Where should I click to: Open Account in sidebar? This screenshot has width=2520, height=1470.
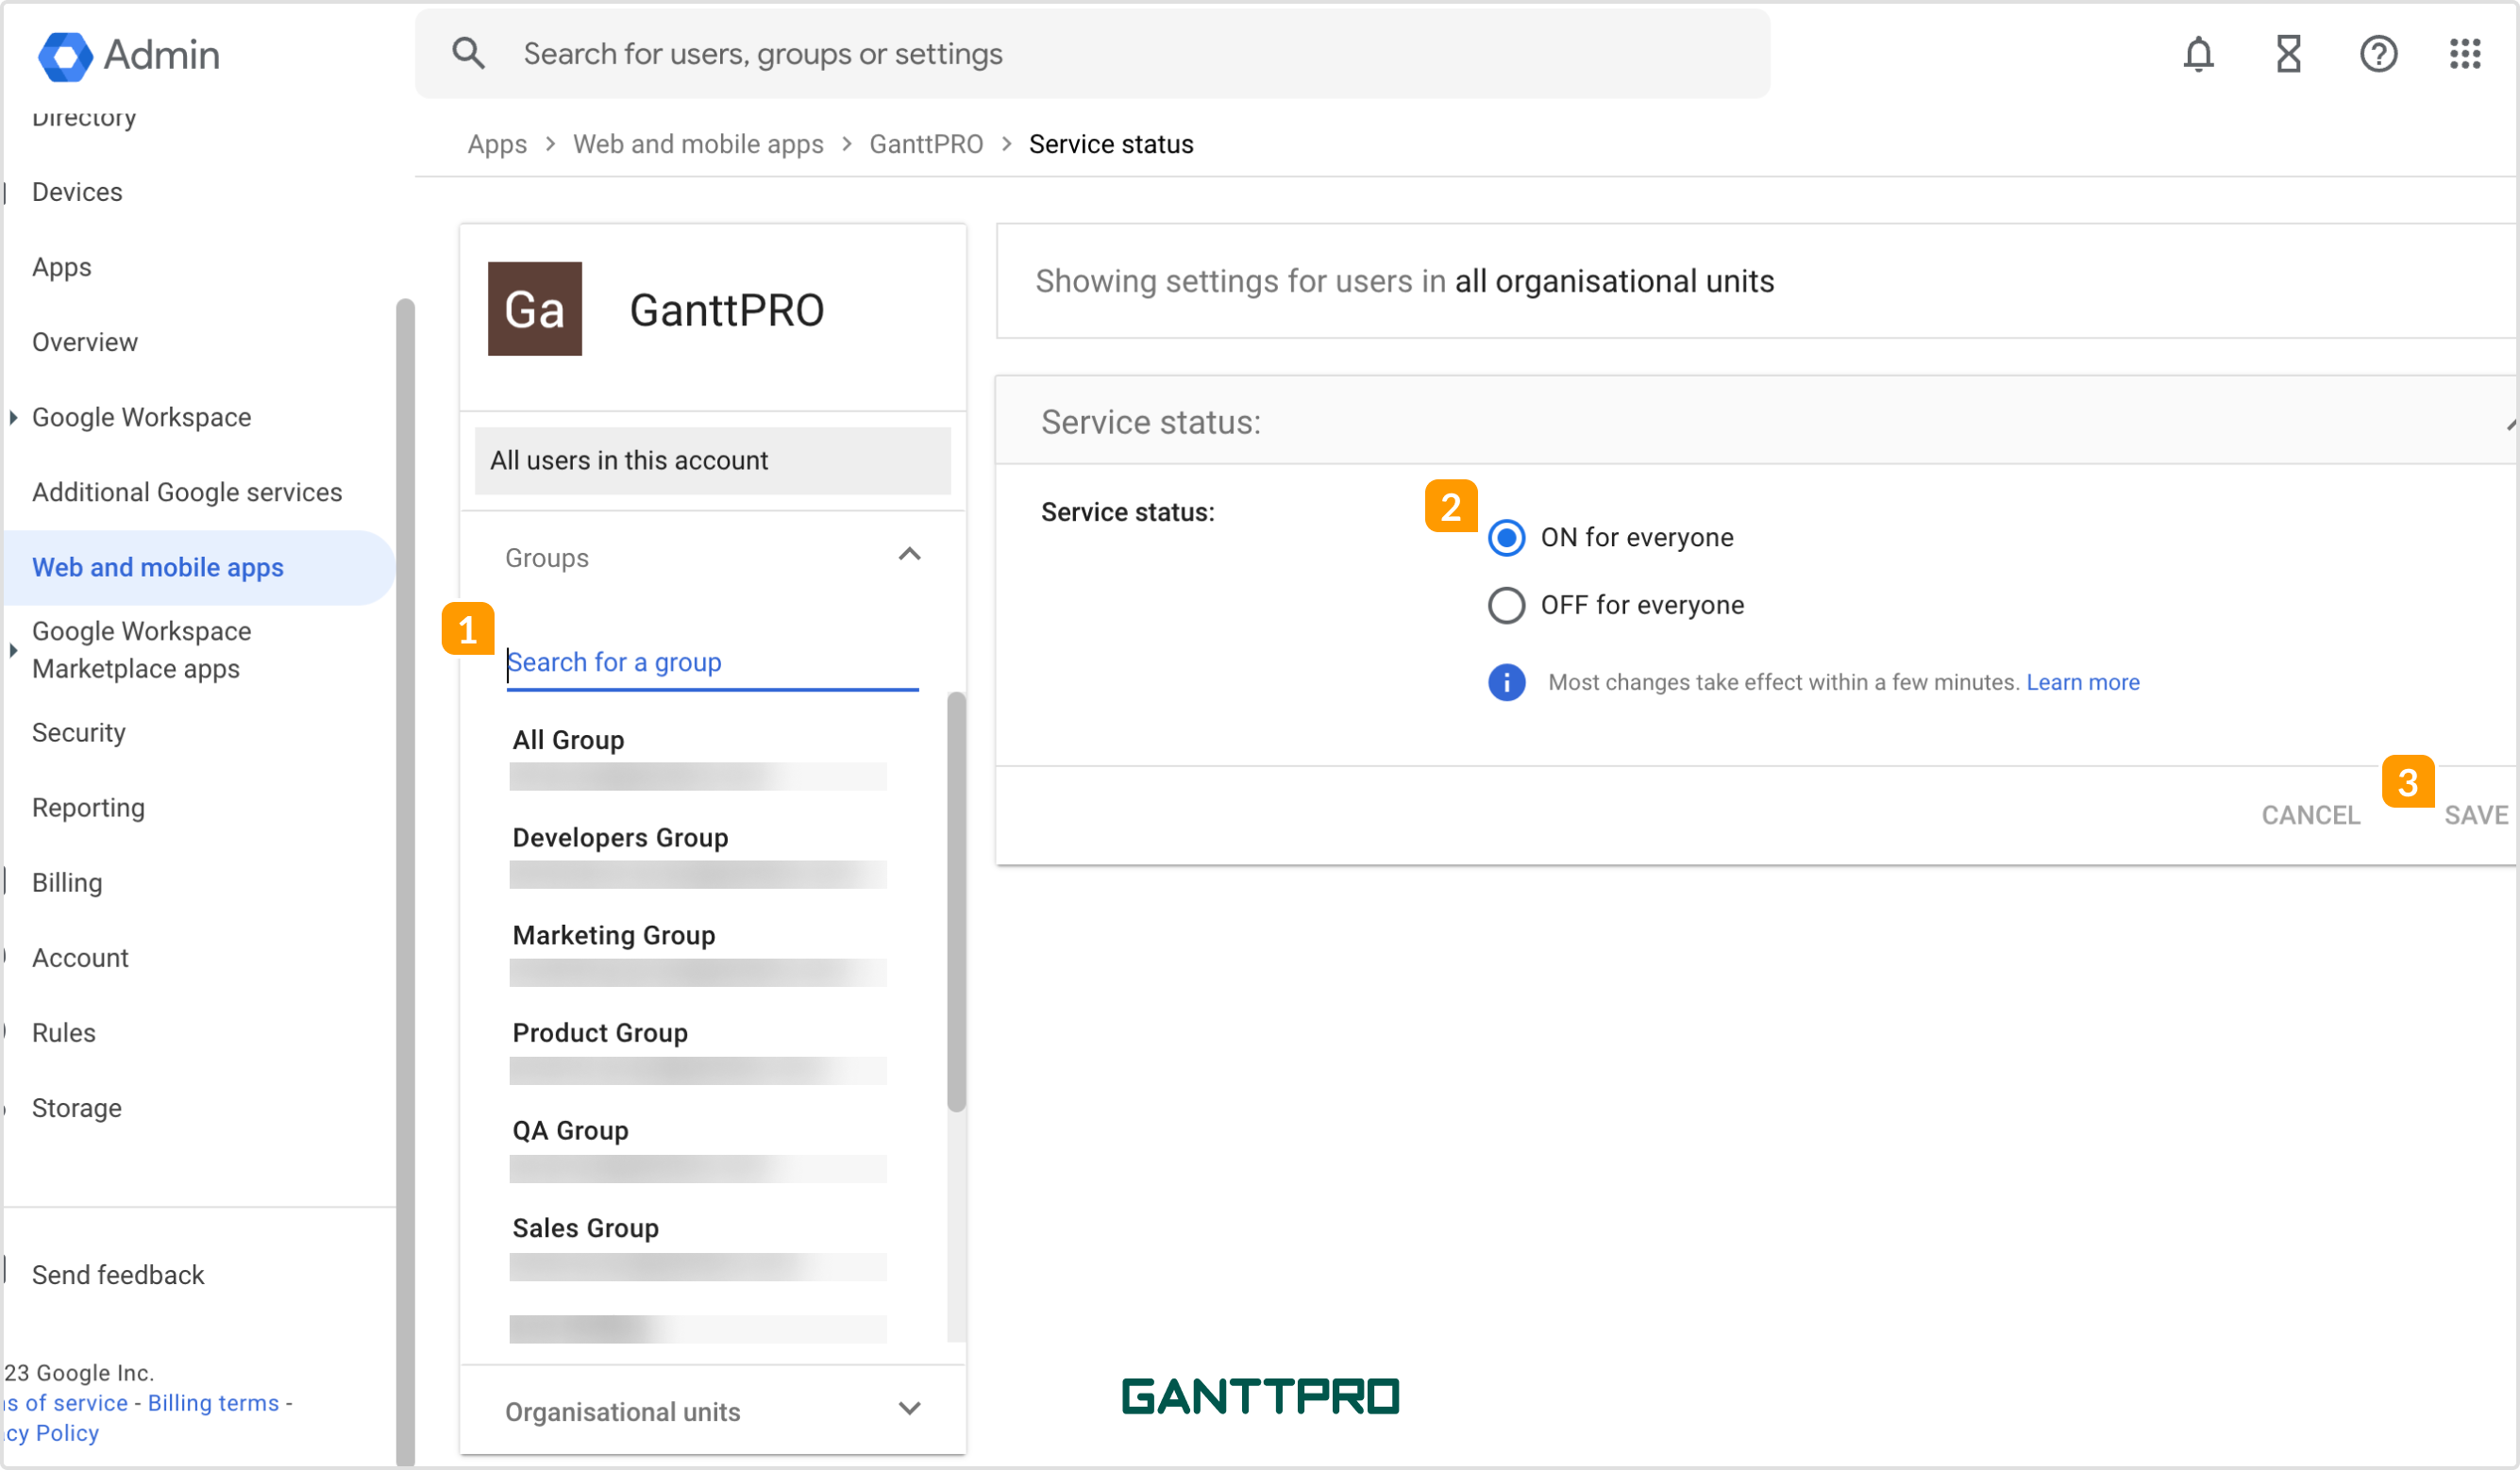tap(81, 958)
